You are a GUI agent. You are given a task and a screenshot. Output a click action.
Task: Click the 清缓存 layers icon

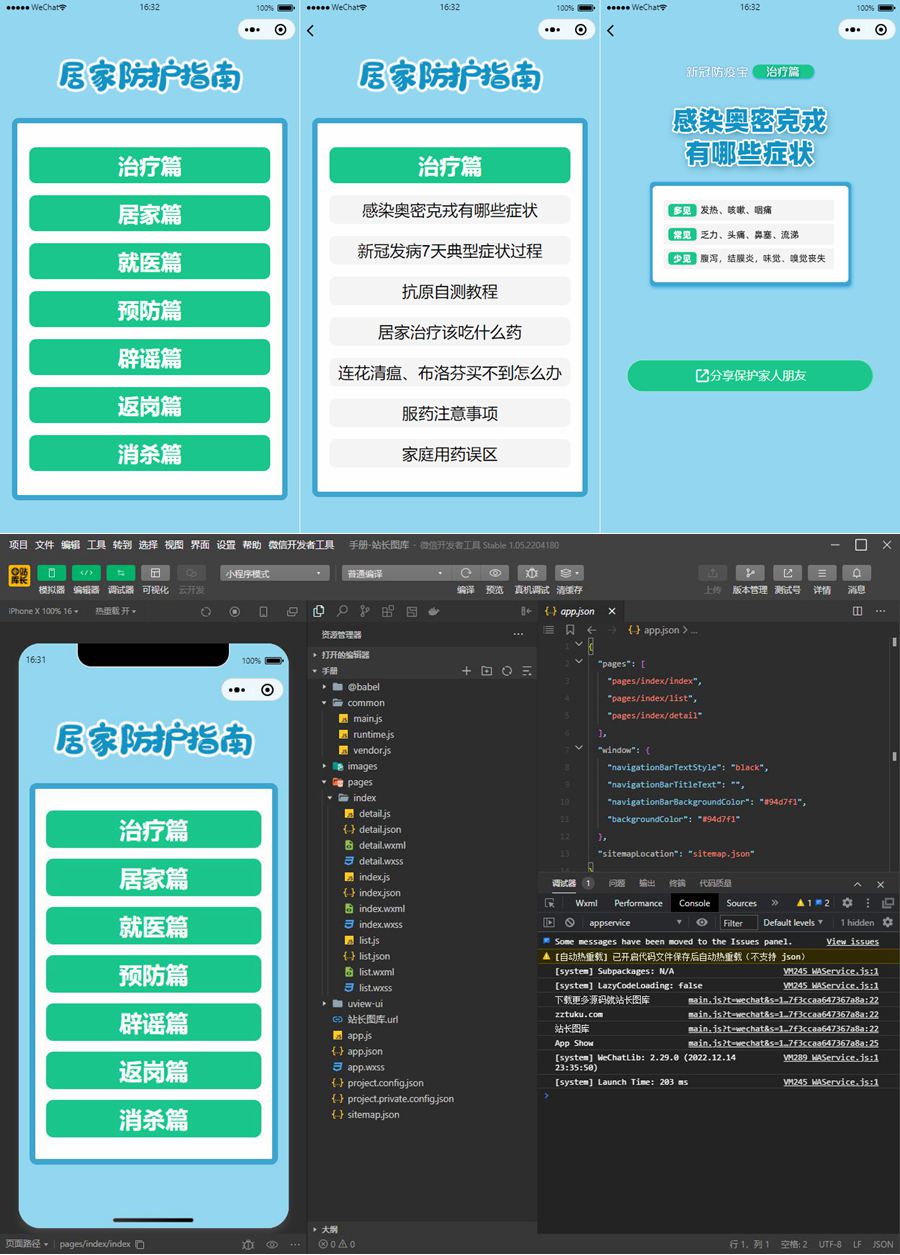(568, 573)
